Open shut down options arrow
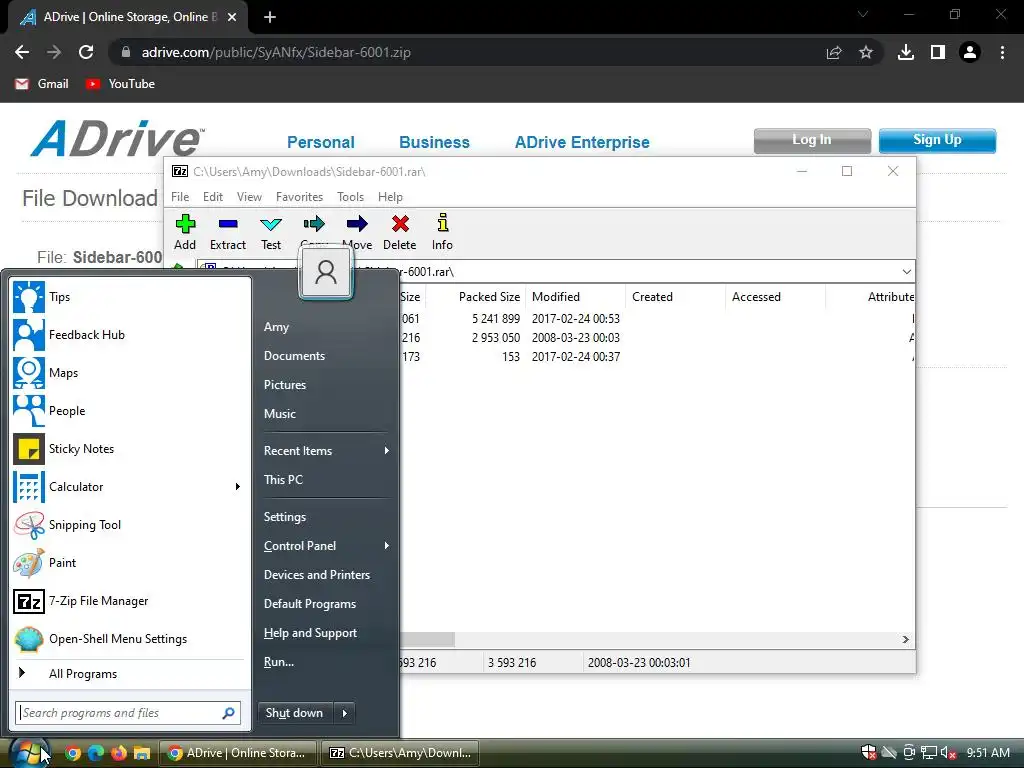The width and height of the screenshot is (1024, 768). point(345,713)
